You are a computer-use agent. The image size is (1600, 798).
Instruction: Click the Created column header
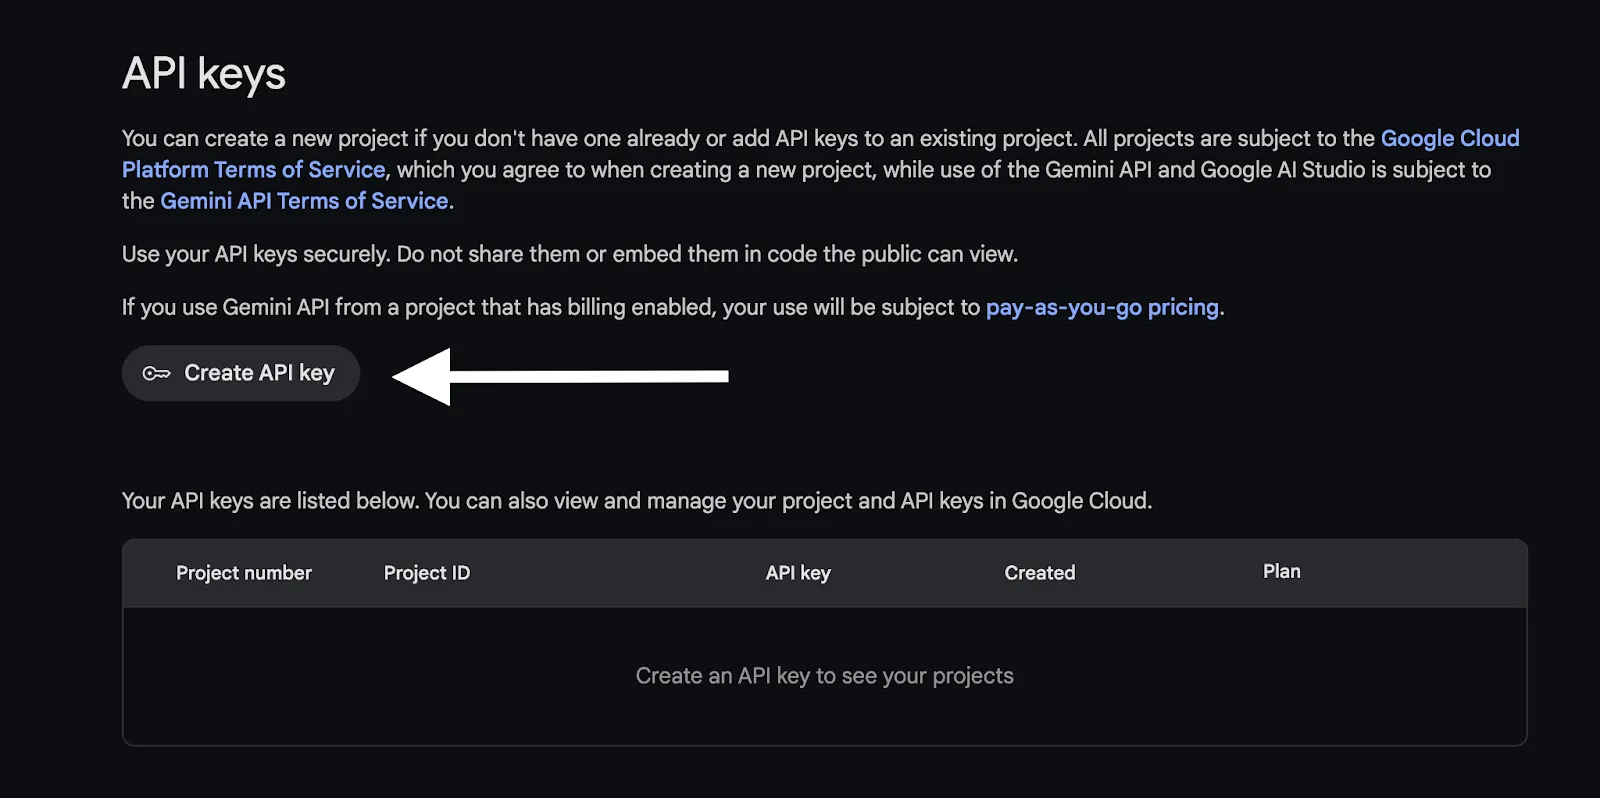tap(1040, 573)
